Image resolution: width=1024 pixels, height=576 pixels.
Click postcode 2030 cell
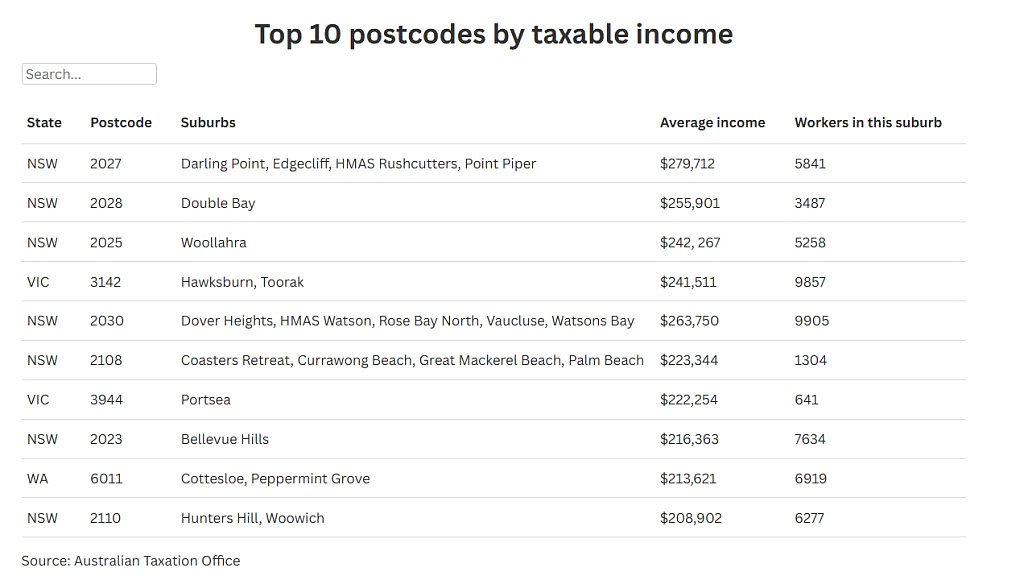106,321
